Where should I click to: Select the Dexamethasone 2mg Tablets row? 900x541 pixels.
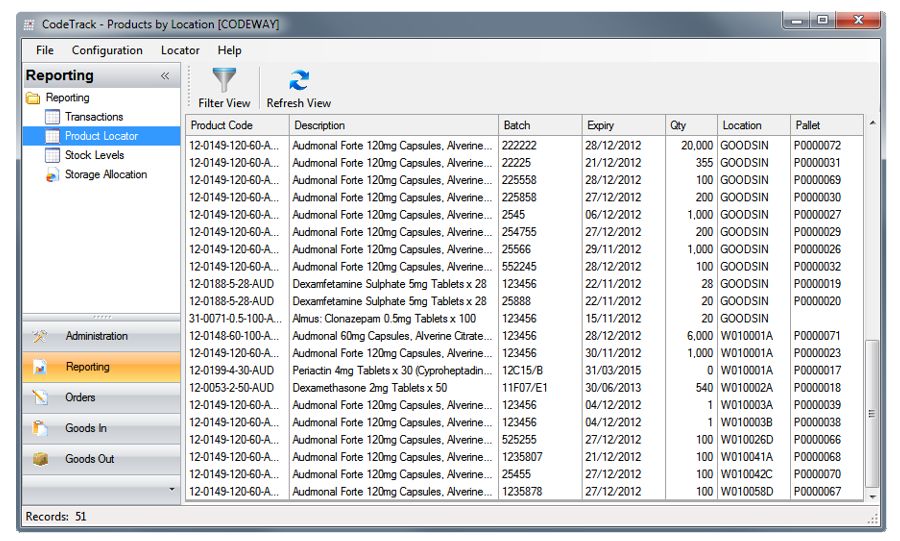tap(369, 388)
